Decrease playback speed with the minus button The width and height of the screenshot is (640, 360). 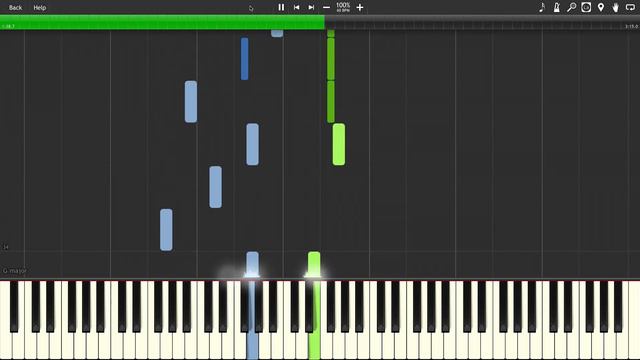click(326, 7)
